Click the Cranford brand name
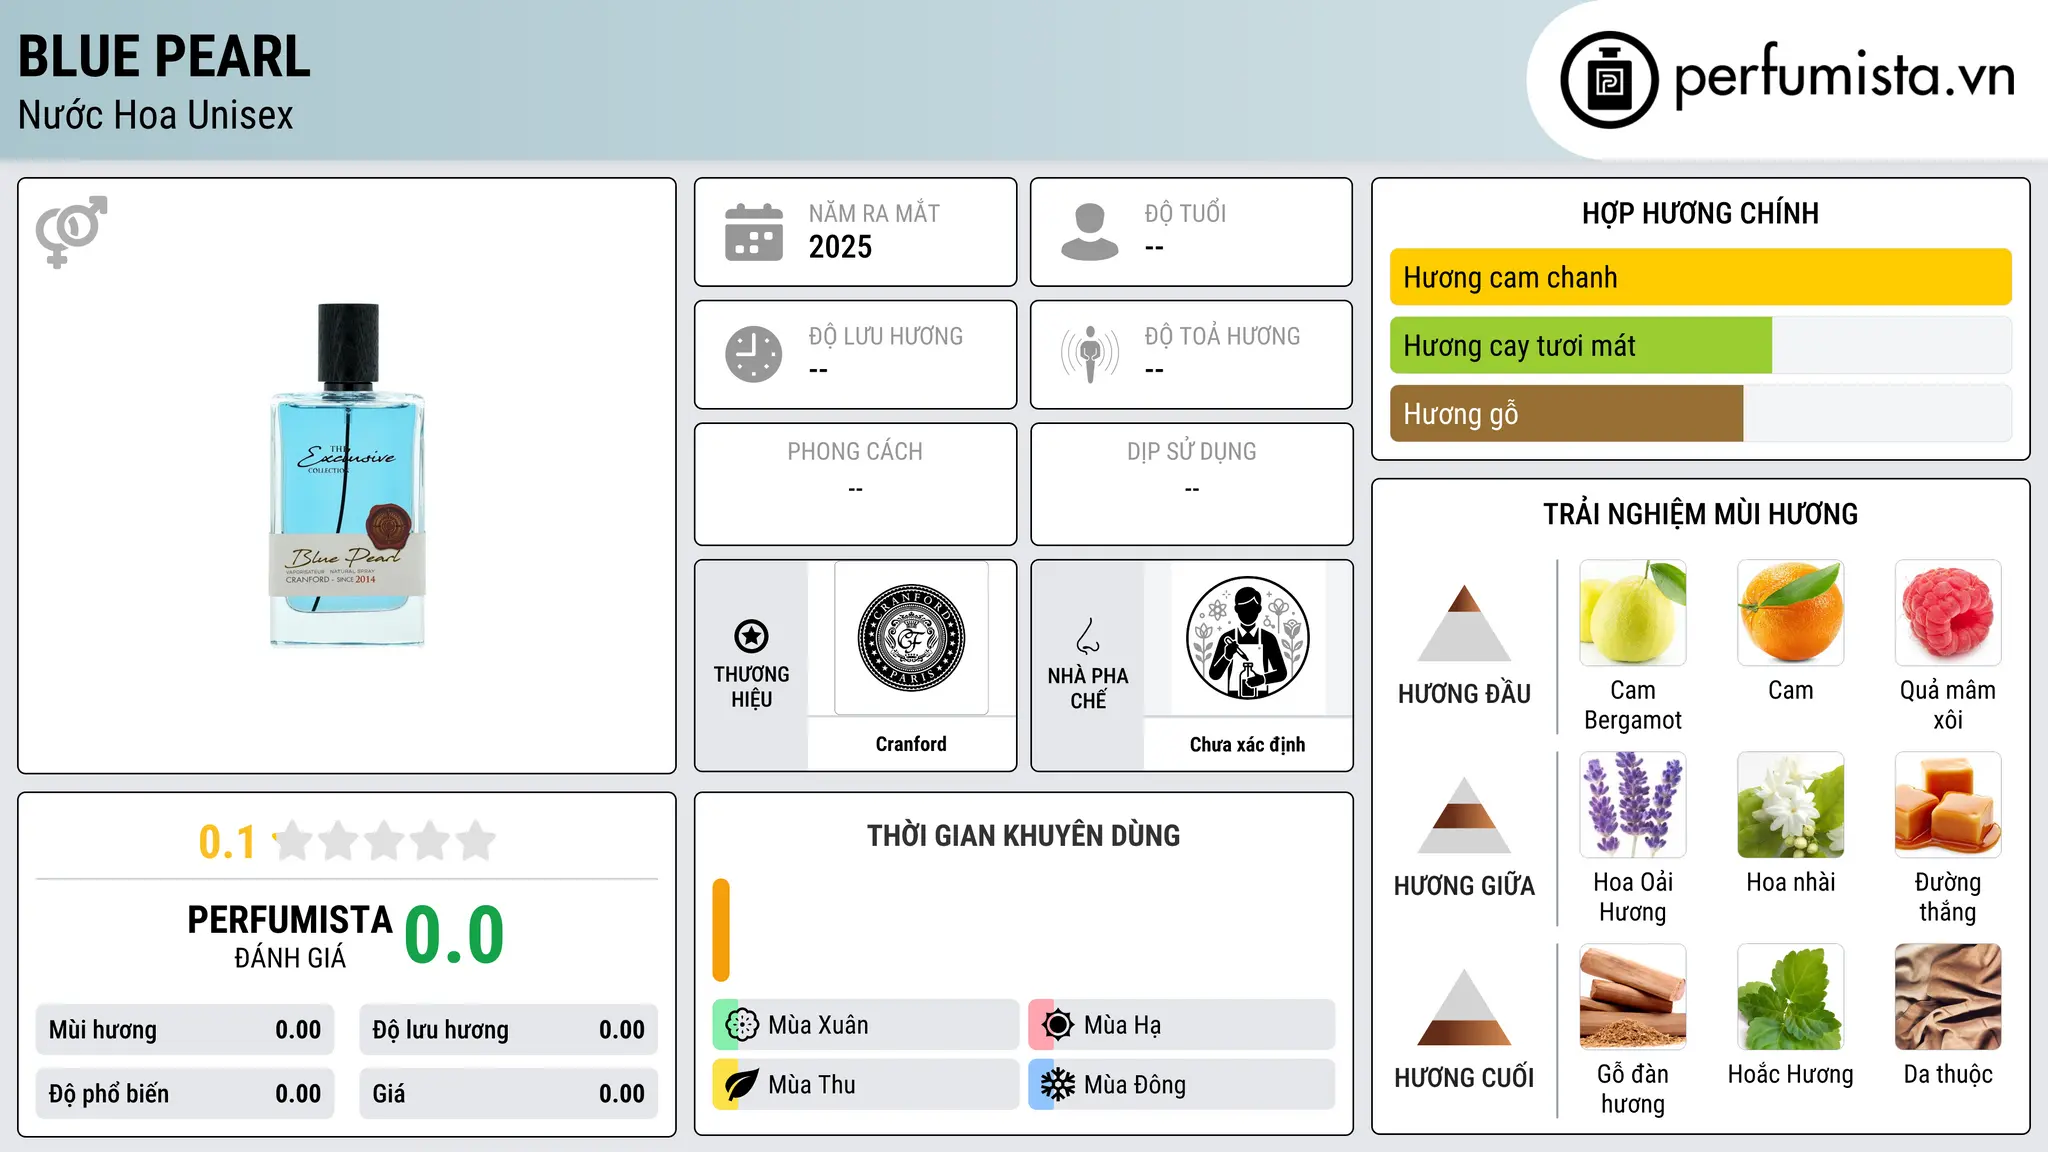 [x=911, y=744]
